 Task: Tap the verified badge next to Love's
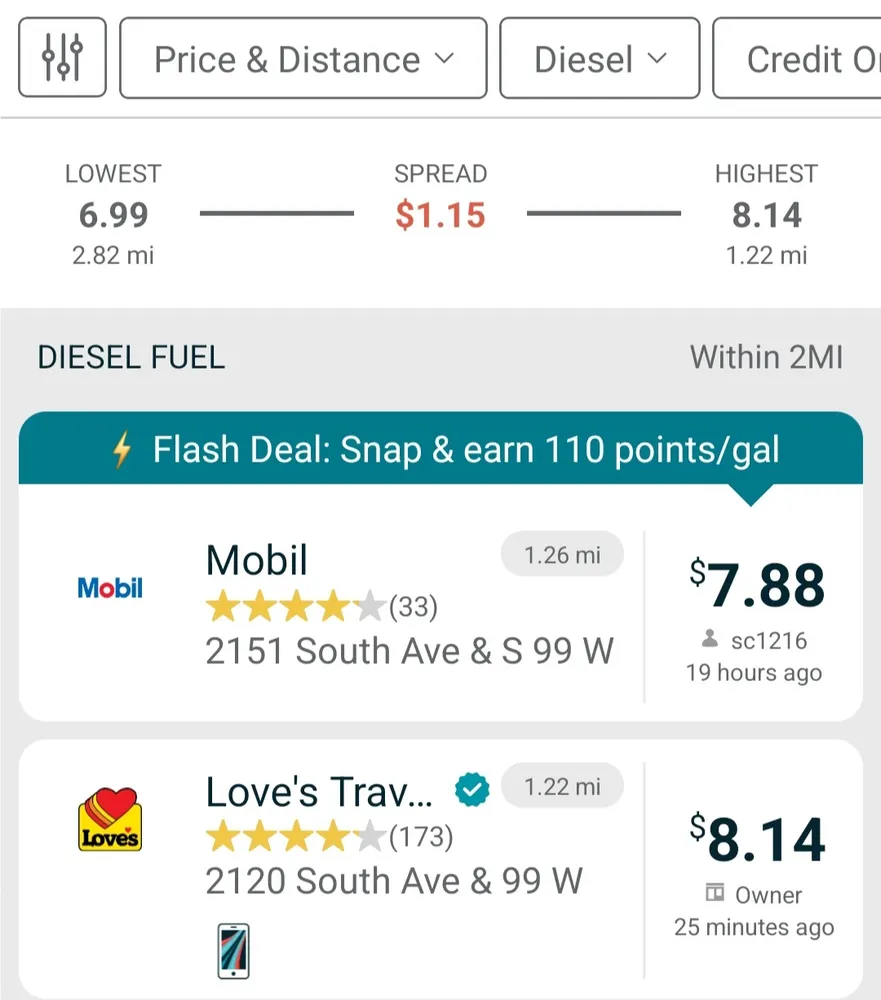coord(471,792)
